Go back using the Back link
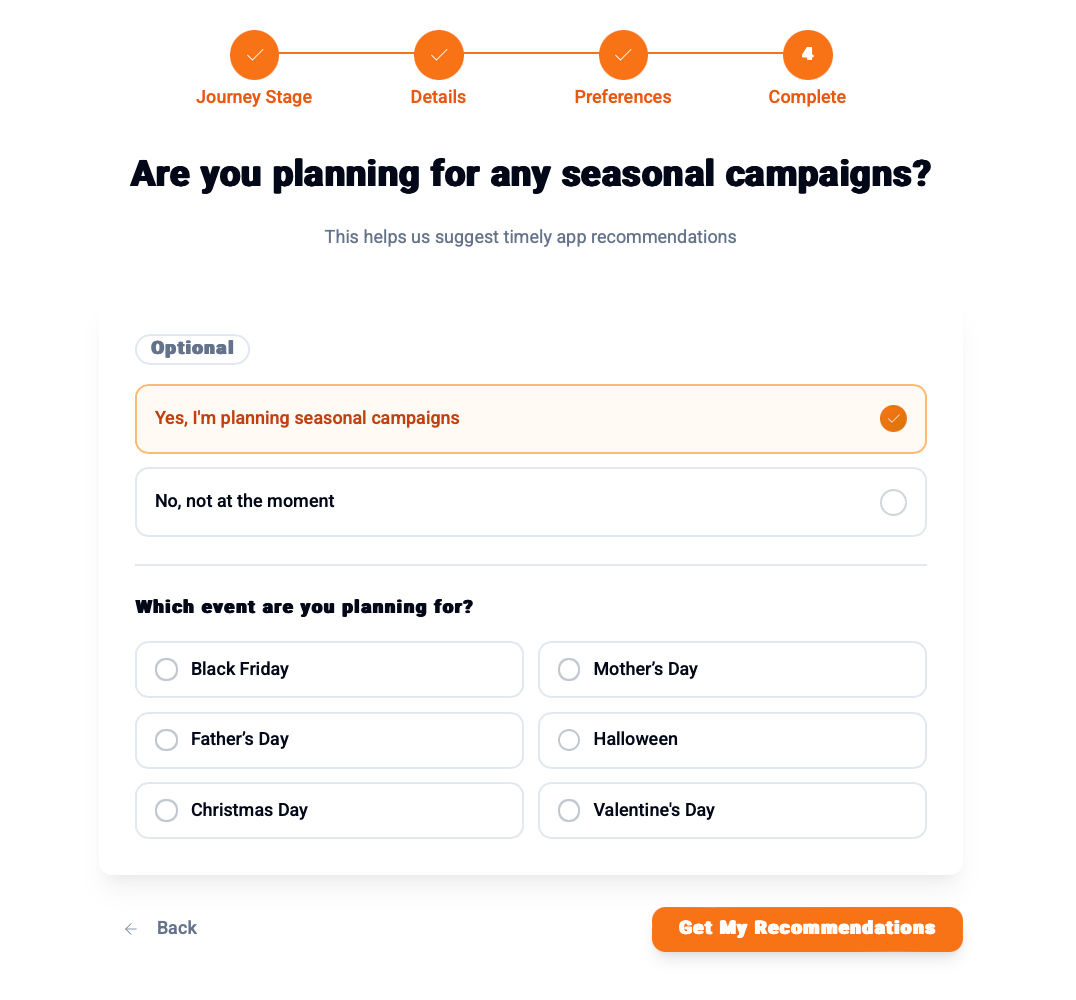The image size is (1076, 1000). point(176,928)
